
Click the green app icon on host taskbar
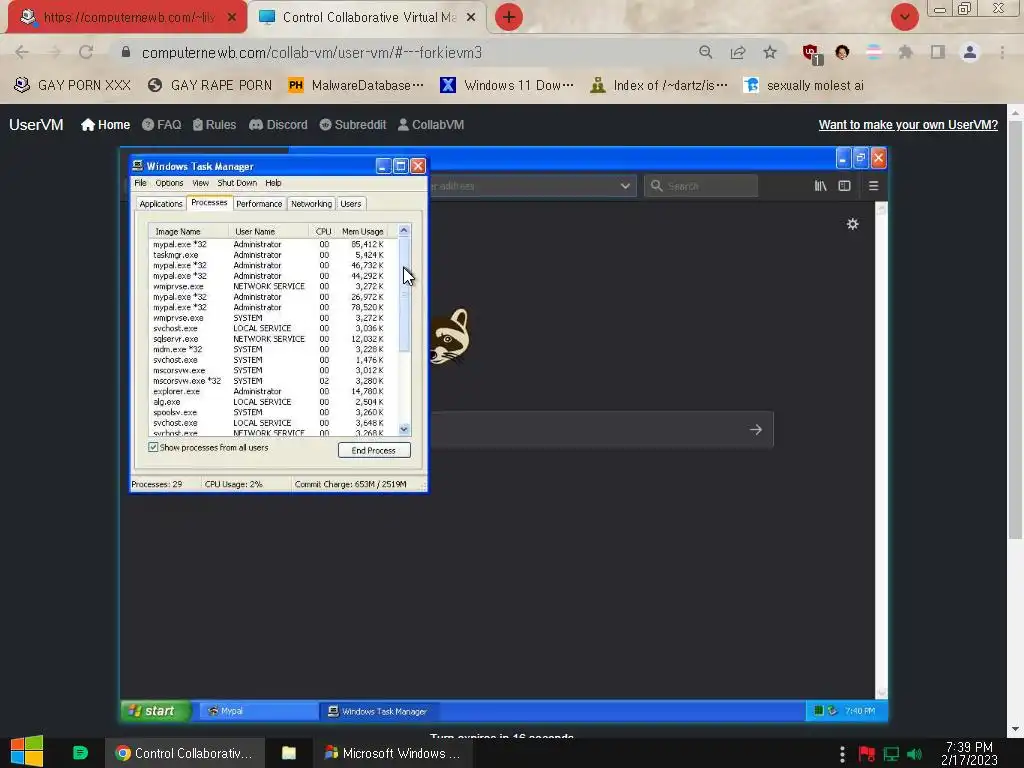(x=80, y=753)
